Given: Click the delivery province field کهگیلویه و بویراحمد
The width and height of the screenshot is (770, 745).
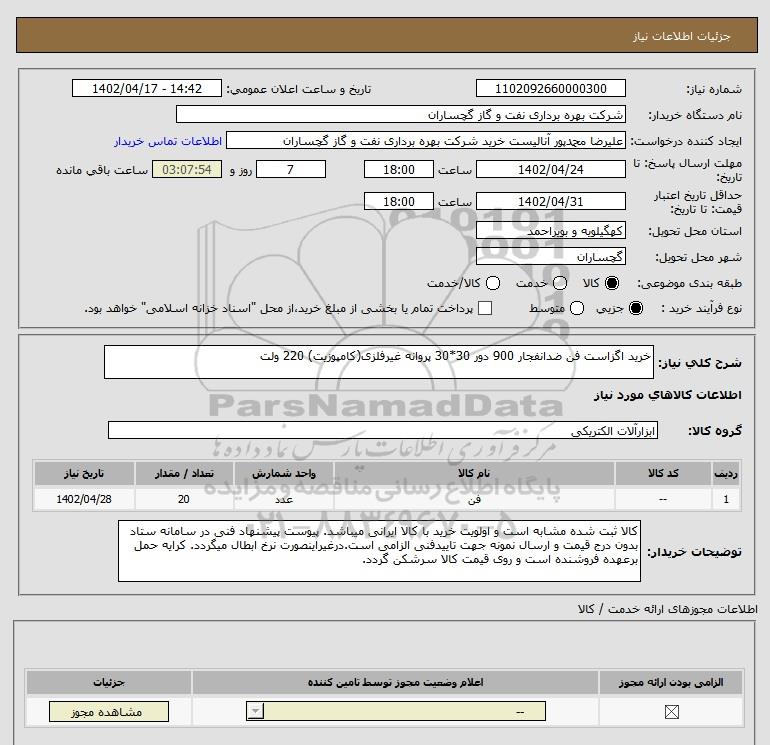Looking at the screenshot, I should tap(550, 230).
